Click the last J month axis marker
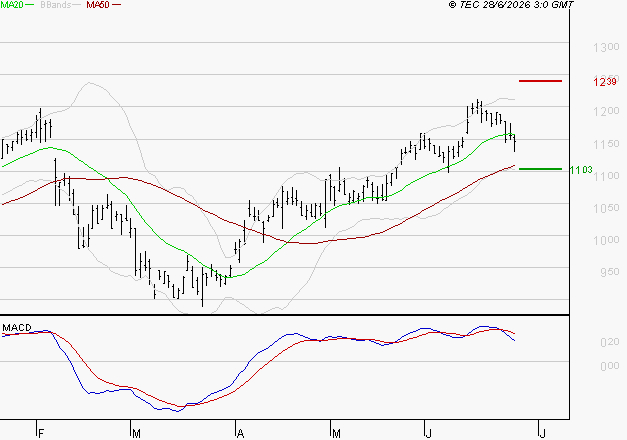Viewport: 627px width, 440px height. pos(543,433)
